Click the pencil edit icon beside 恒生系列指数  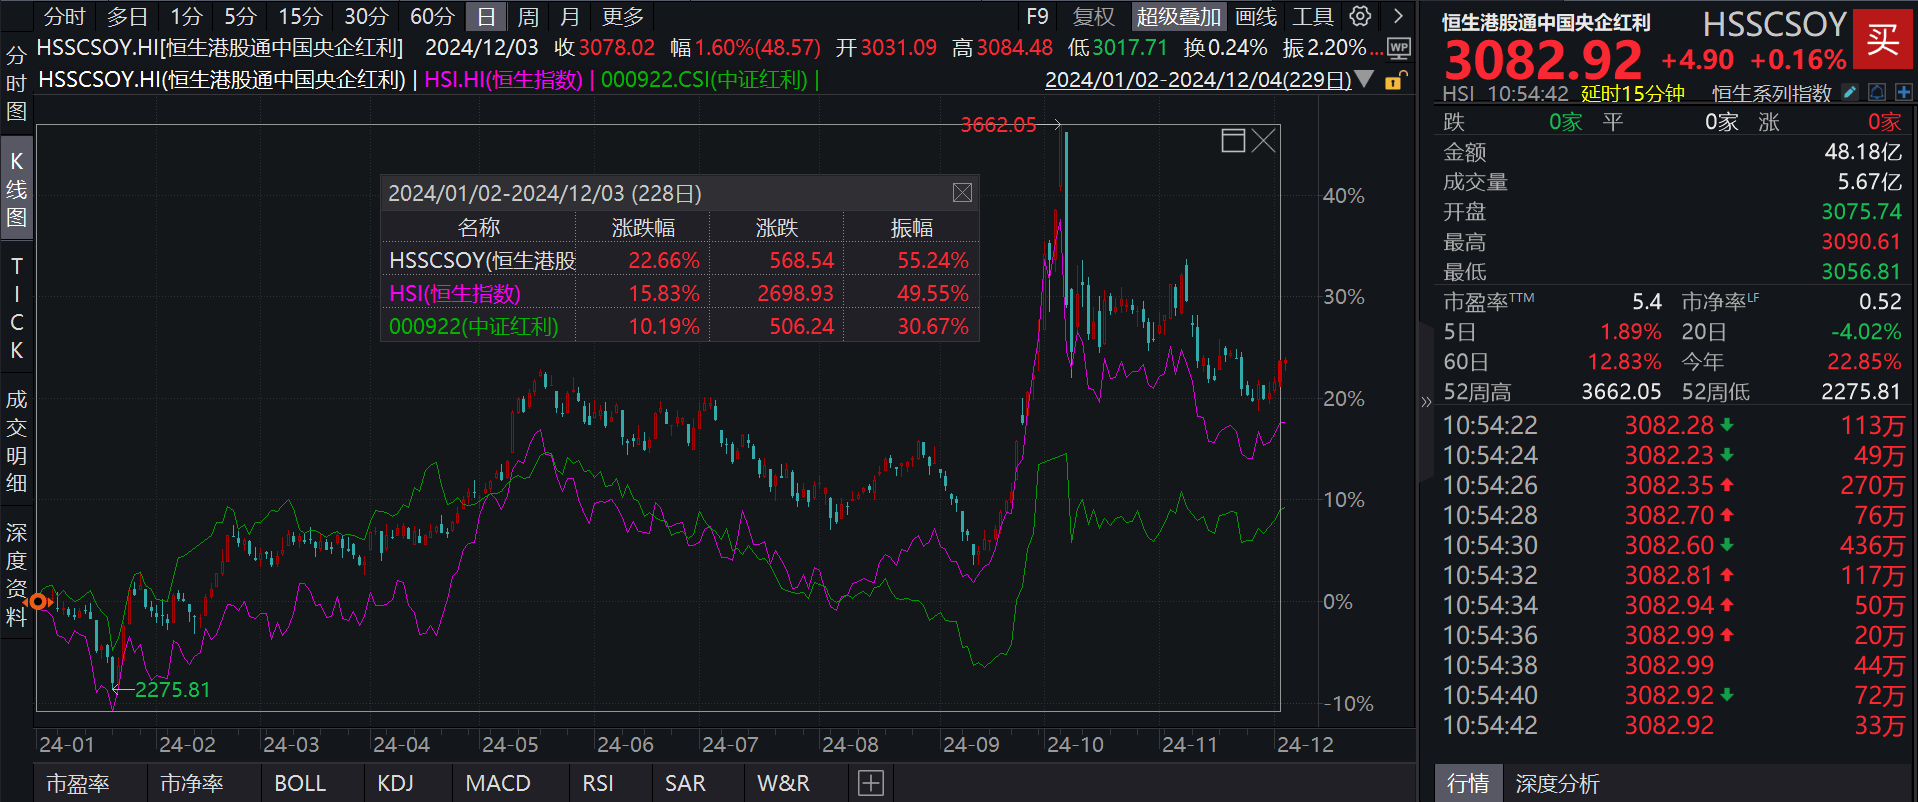point(1850,92)
